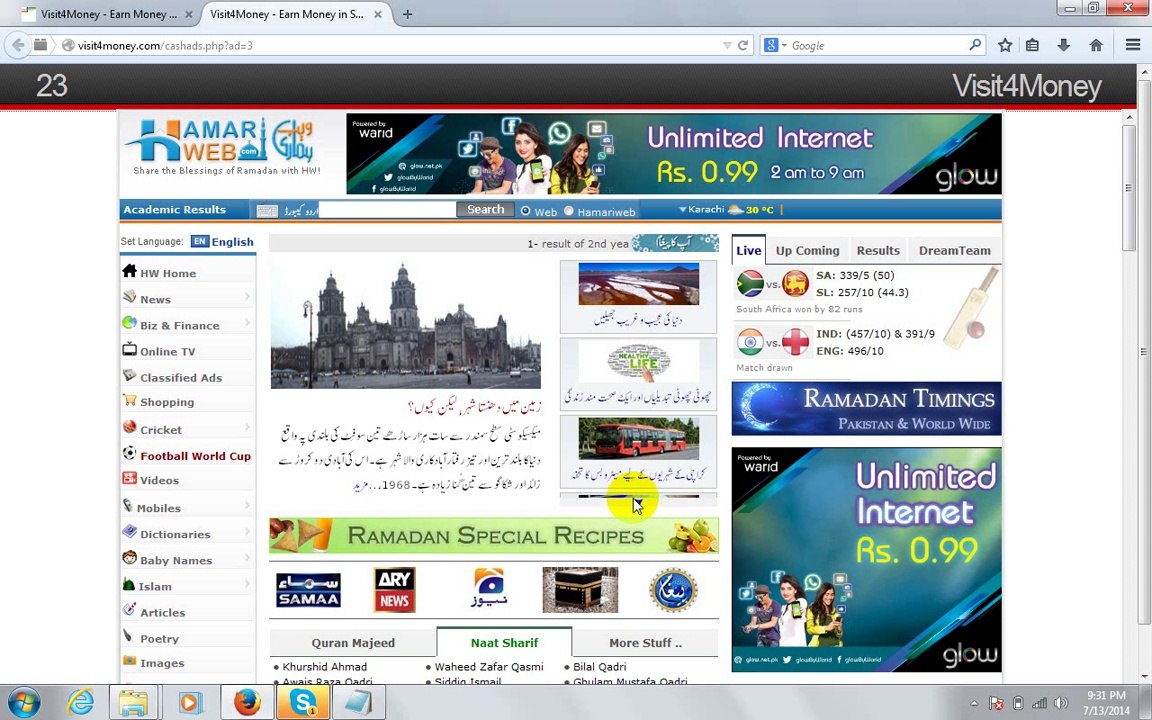Open the Karachi weather city dropdown
The height and width of the screenshot is (720, 1152).
[702, 209]
